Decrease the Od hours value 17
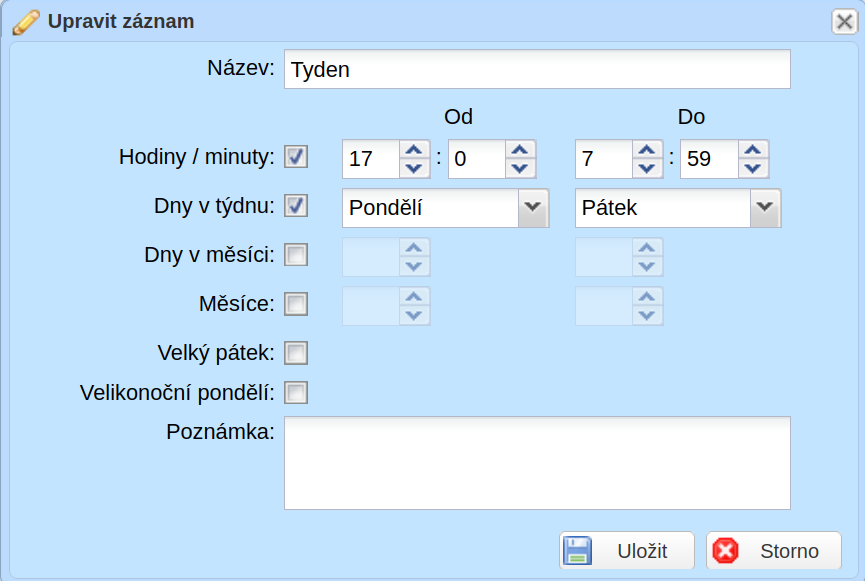The image size is (865, 581). (414, 168)
